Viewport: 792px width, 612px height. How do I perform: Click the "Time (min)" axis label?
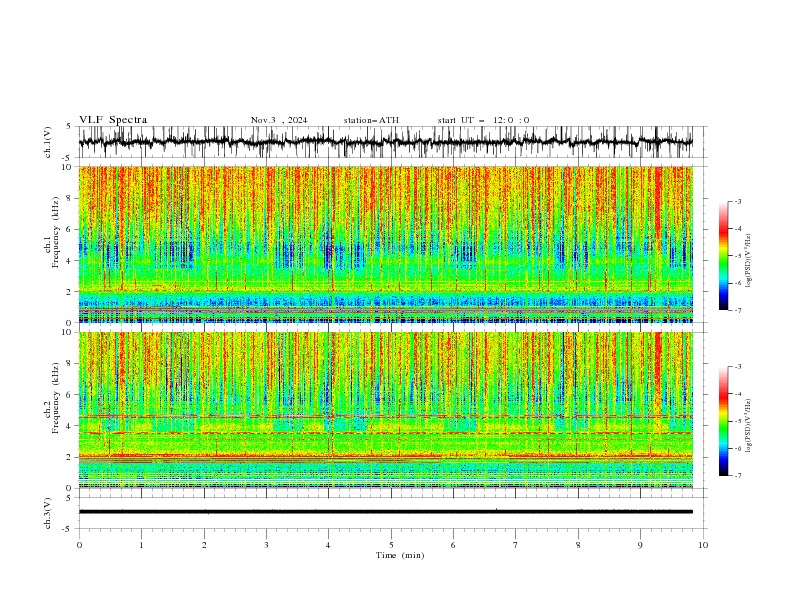tap(400, 555)
